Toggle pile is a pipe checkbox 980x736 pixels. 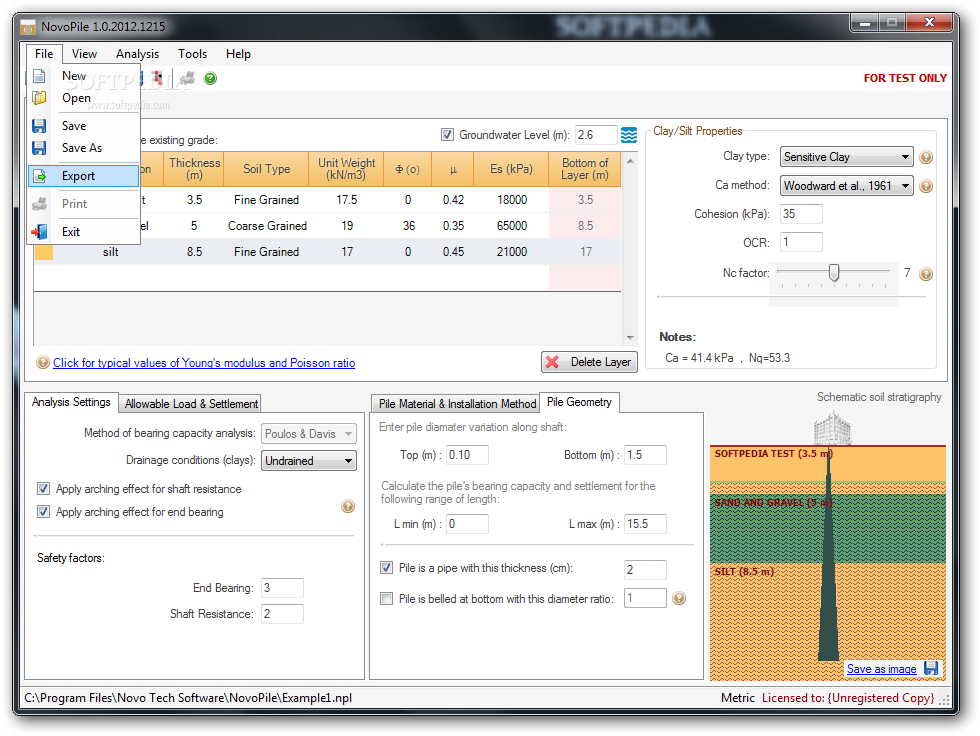387,568
